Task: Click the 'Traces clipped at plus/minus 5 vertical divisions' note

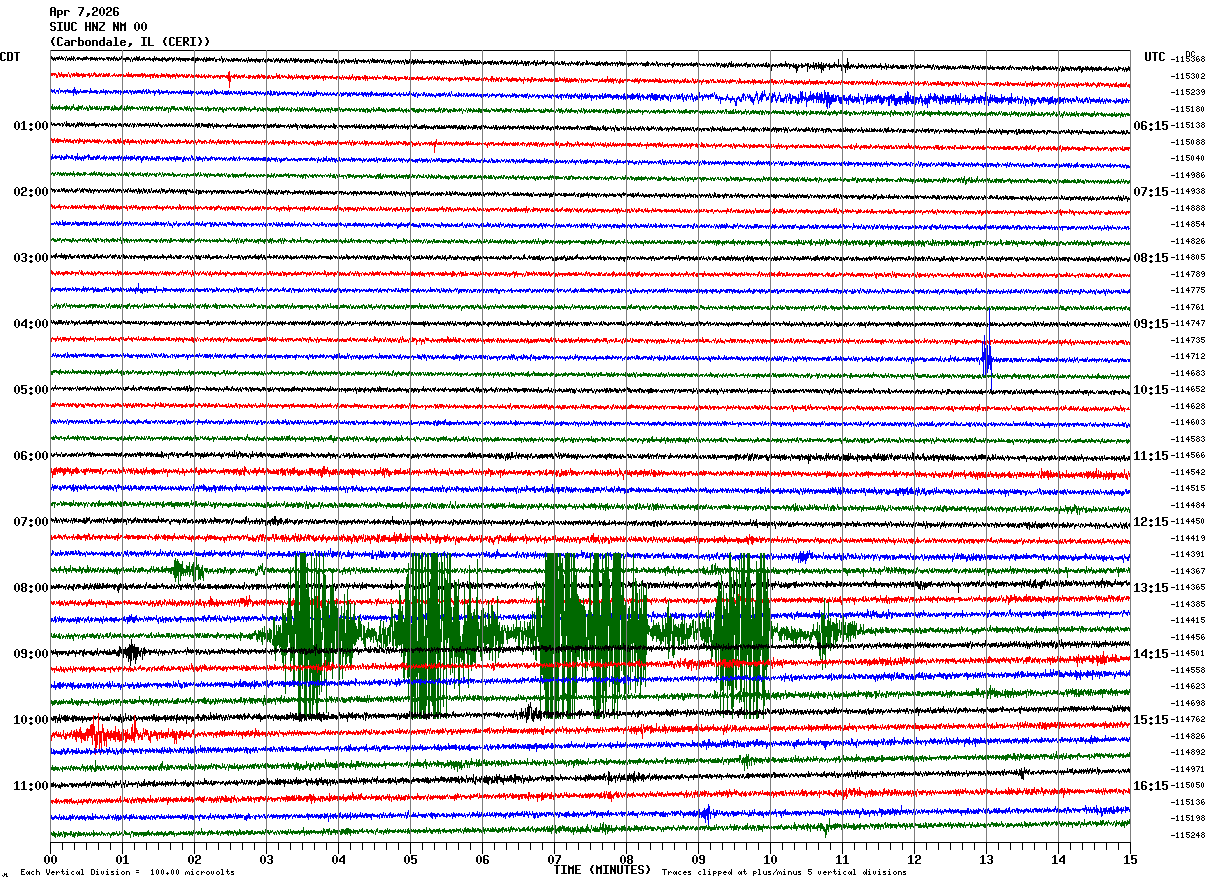Action: [784, 873]
